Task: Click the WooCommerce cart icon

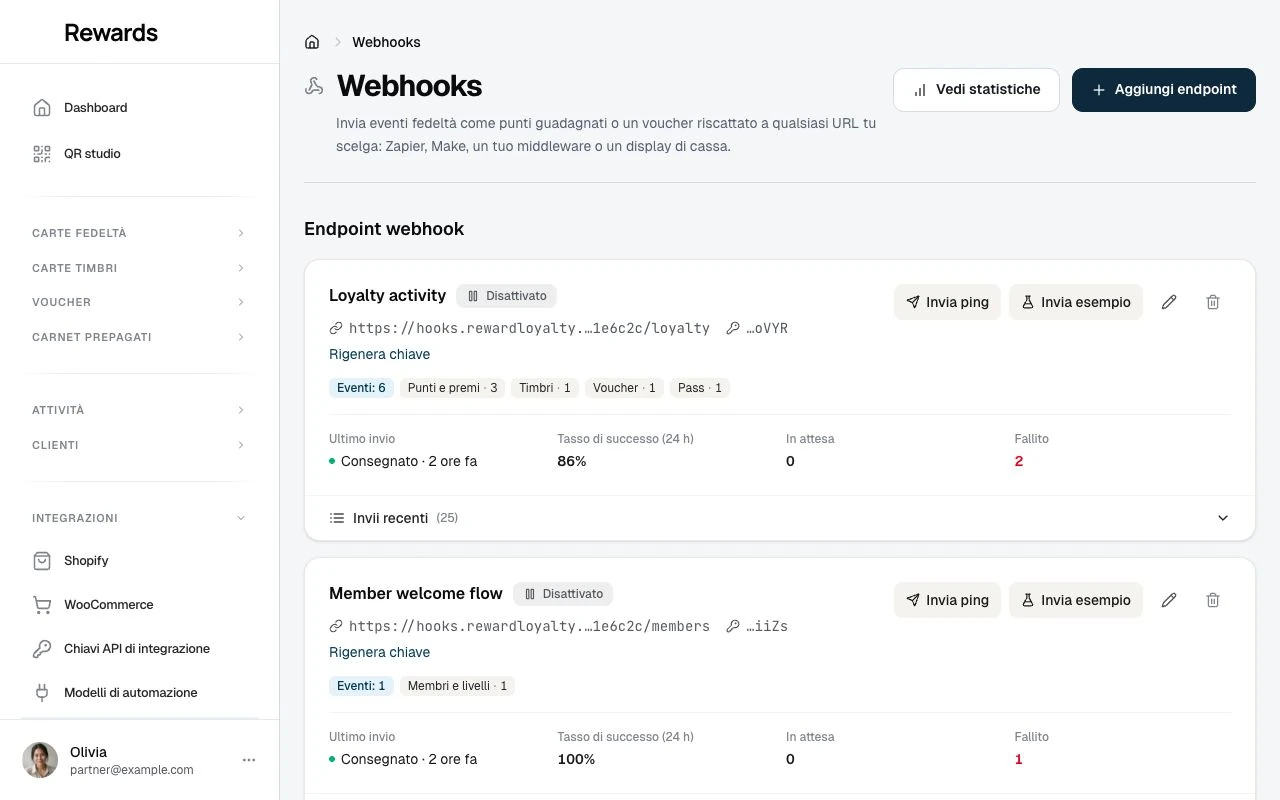Action: click(x=42, y=605)
